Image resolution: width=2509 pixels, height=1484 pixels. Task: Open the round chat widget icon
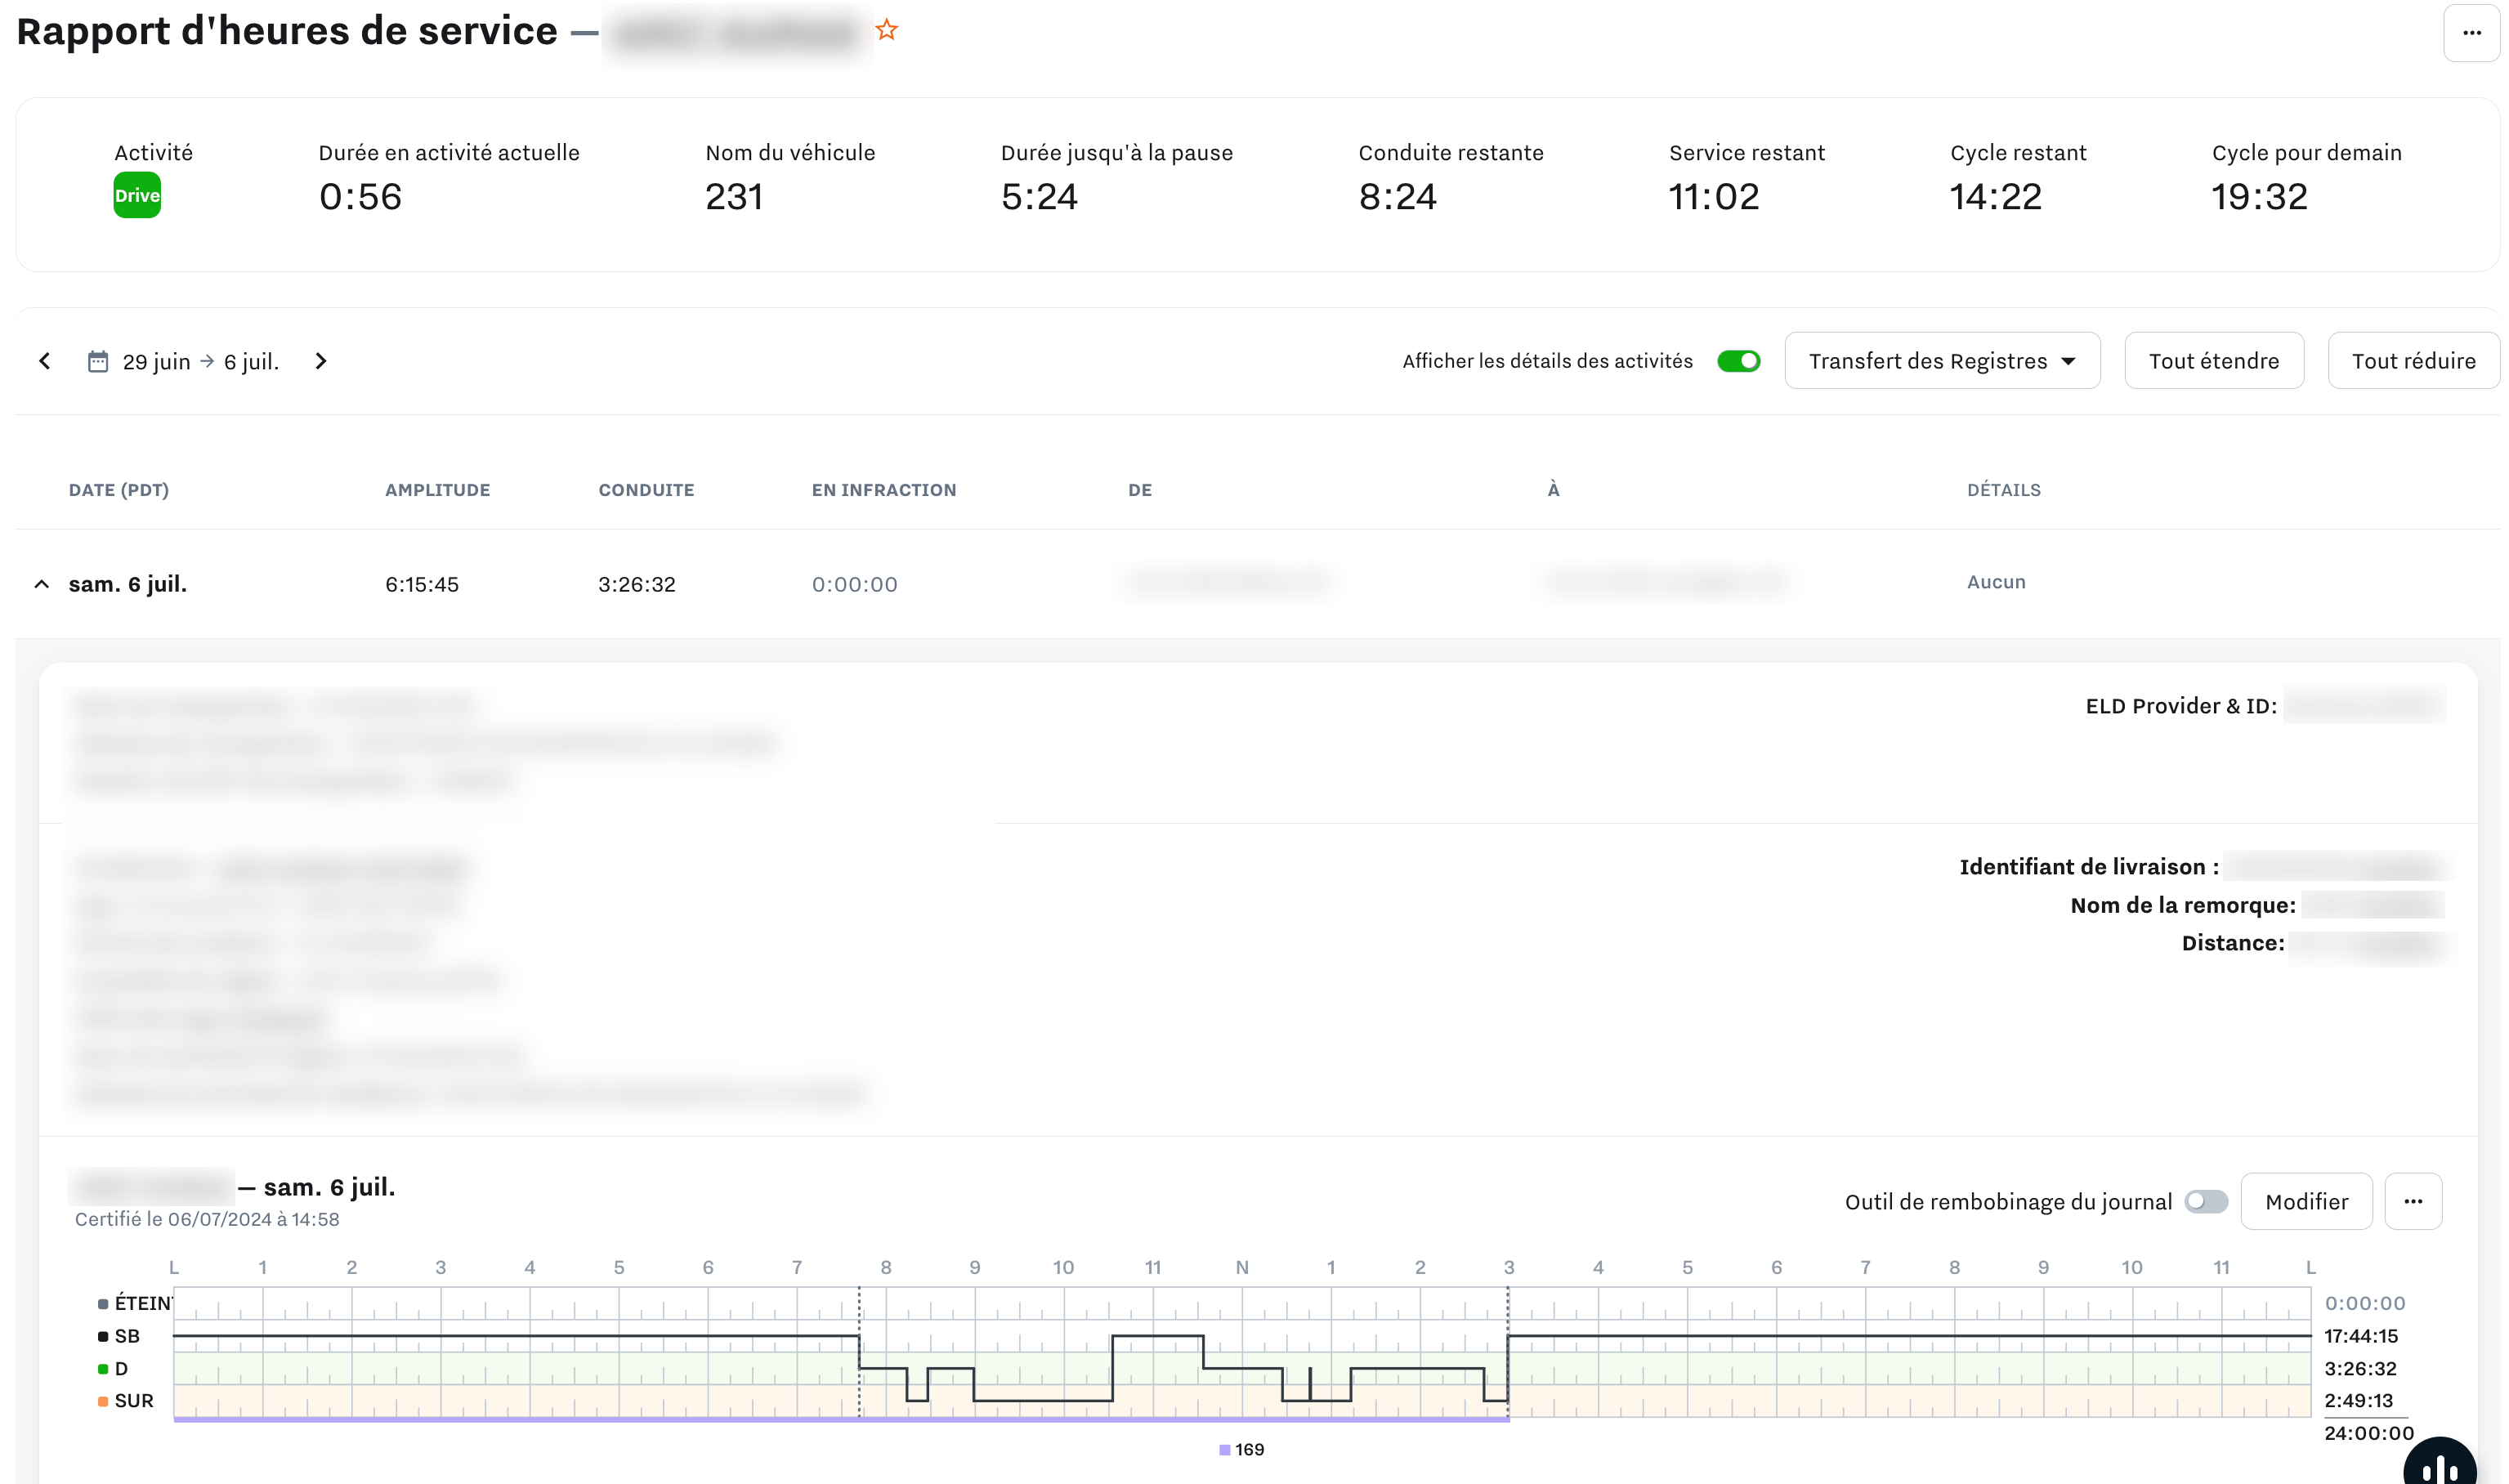(x=2439, y=1464)
